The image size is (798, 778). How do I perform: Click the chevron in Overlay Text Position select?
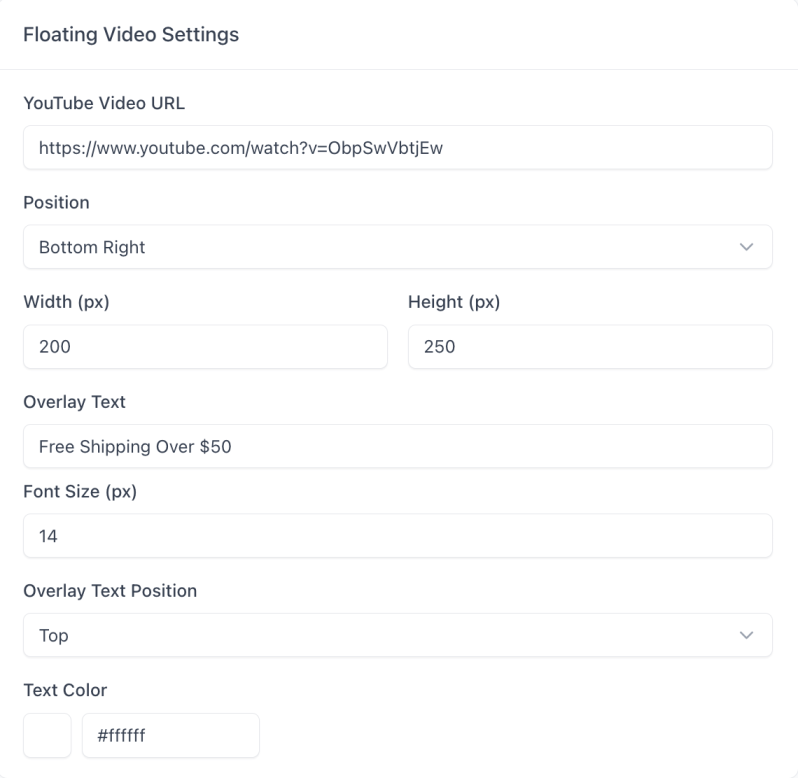(745, 635)
